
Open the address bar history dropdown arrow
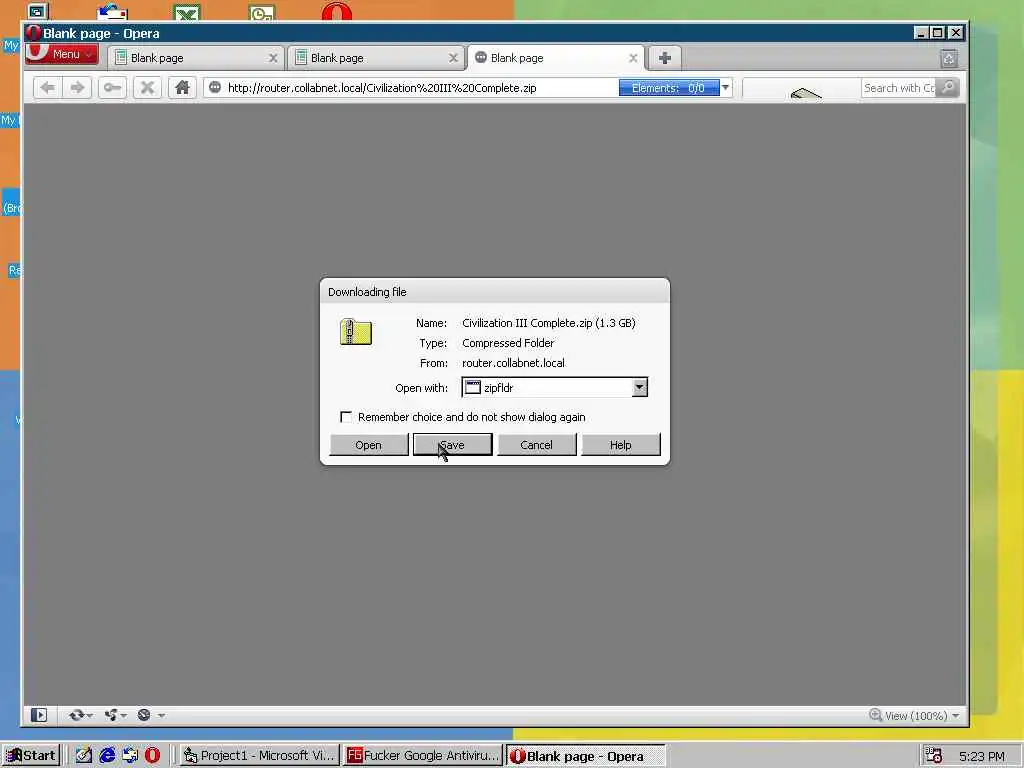point(726,88)
